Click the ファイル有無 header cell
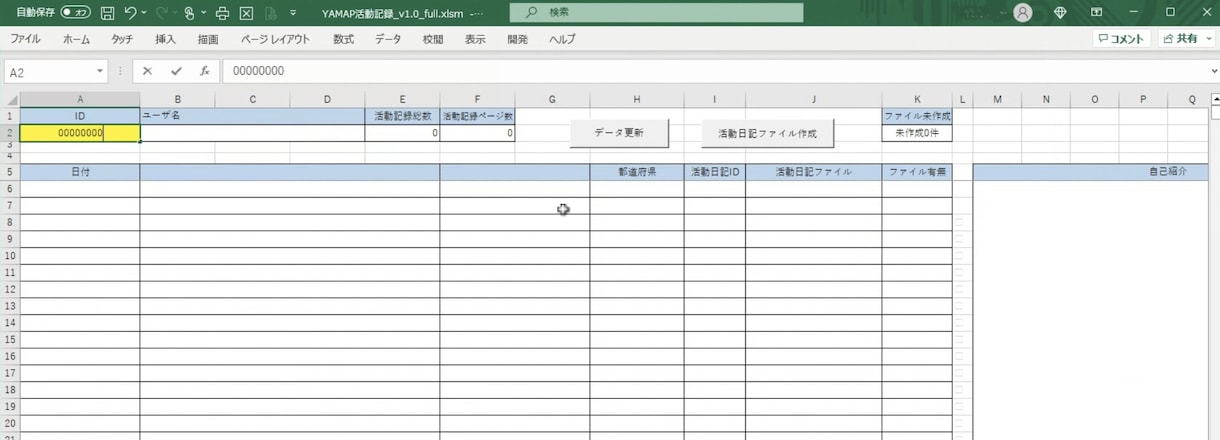Screen dimensions: 1220x440 click(917, 172)
